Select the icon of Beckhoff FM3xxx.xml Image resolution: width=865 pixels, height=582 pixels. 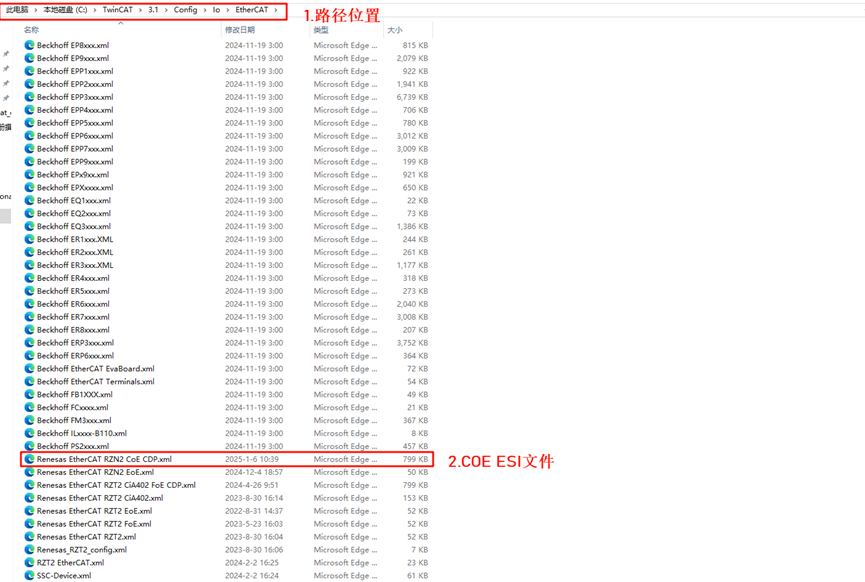29,420
